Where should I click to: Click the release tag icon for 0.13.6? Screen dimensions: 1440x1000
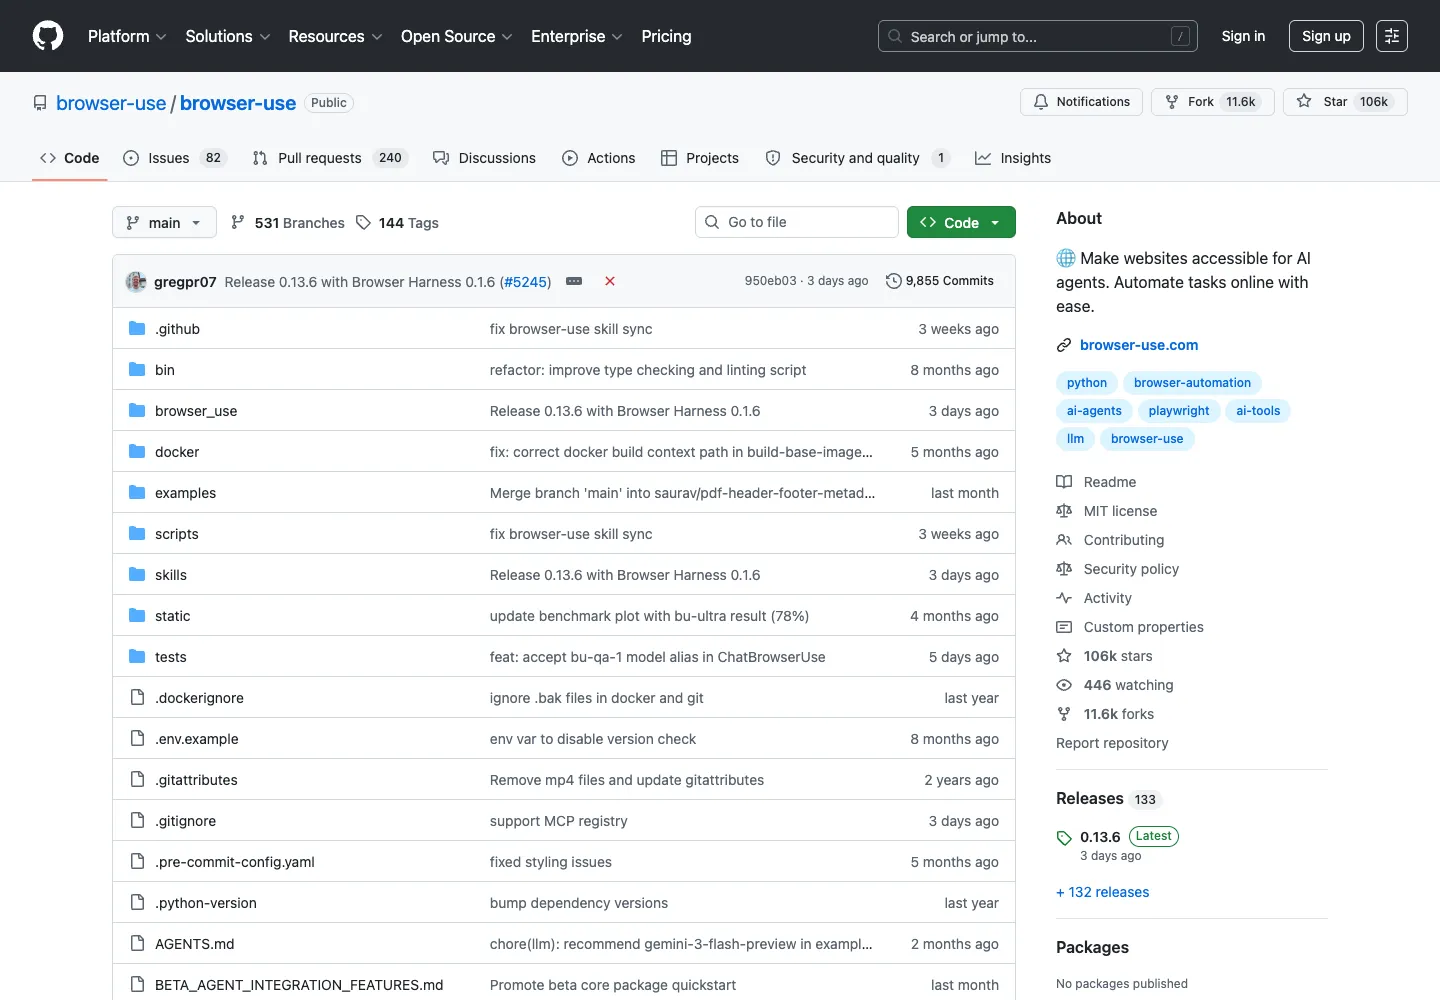coord(1064,838)
